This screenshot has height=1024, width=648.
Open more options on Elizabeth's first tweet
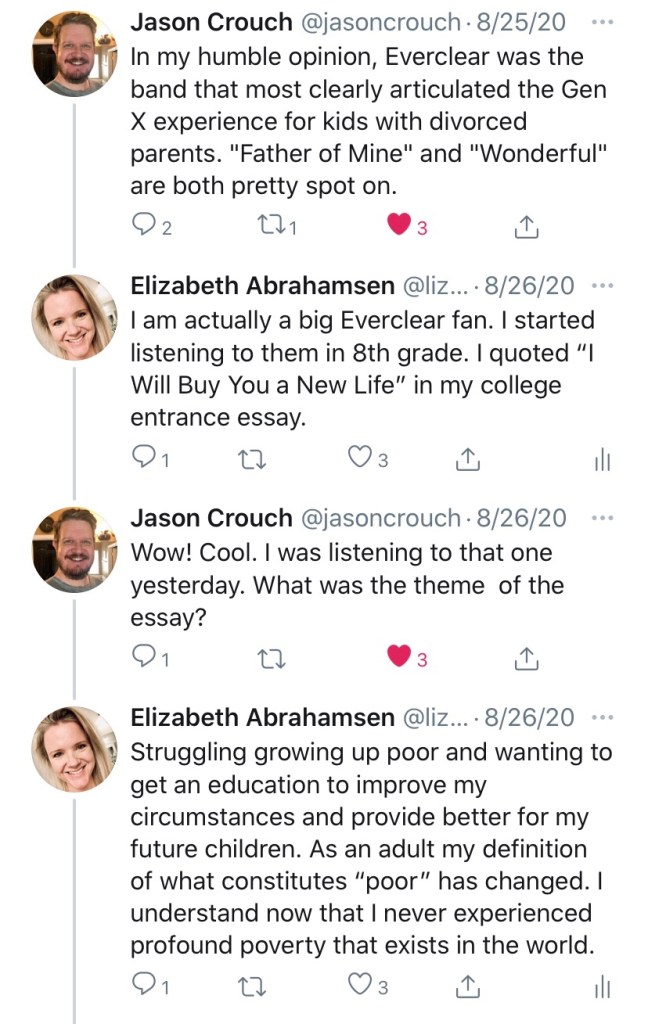[602, 286]
